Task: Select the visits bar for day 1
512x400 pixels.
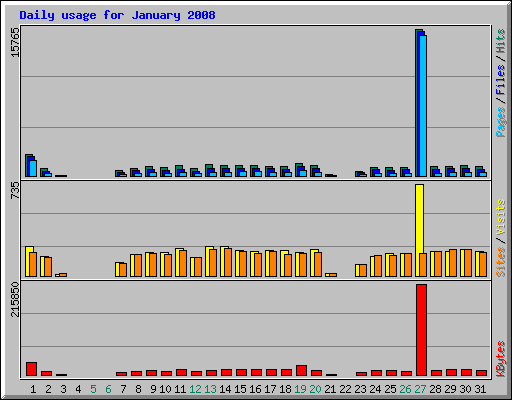Action: [x=28, y=261]
